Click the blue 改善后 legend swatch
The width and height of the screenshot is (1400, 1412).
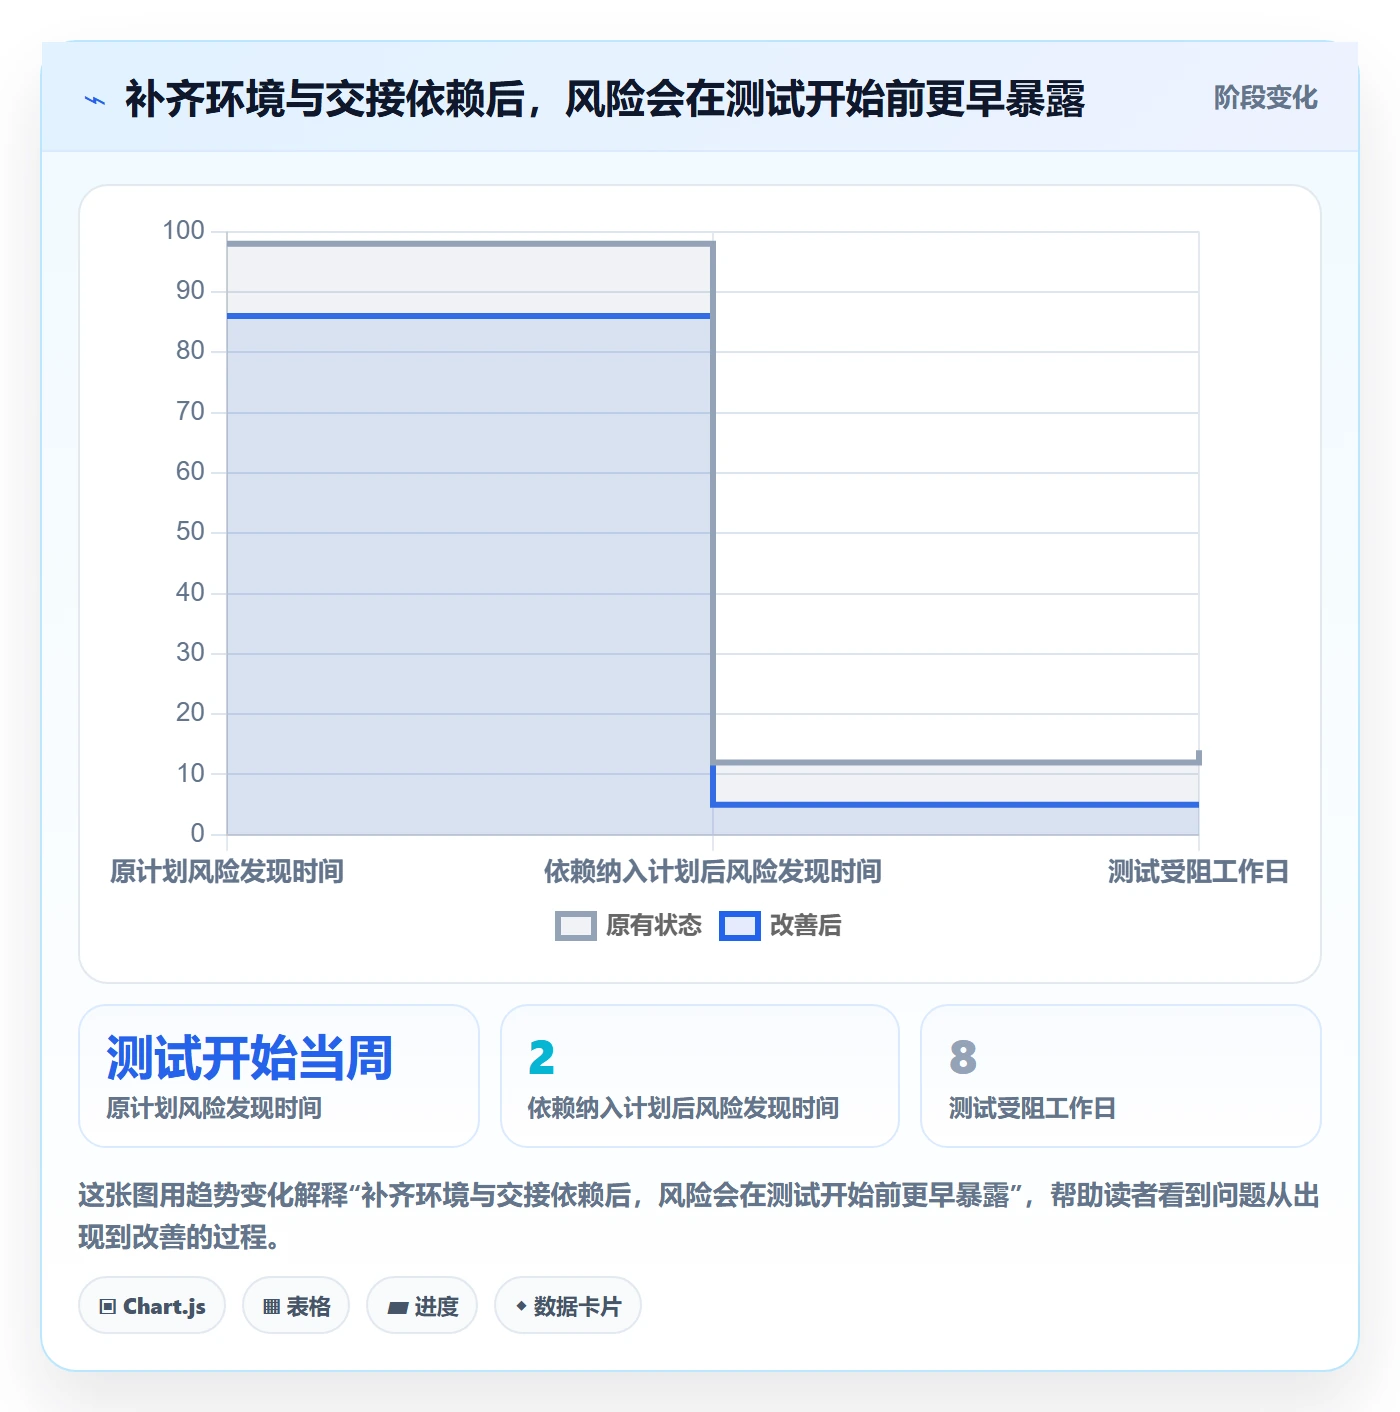click(x=740, y=926)
